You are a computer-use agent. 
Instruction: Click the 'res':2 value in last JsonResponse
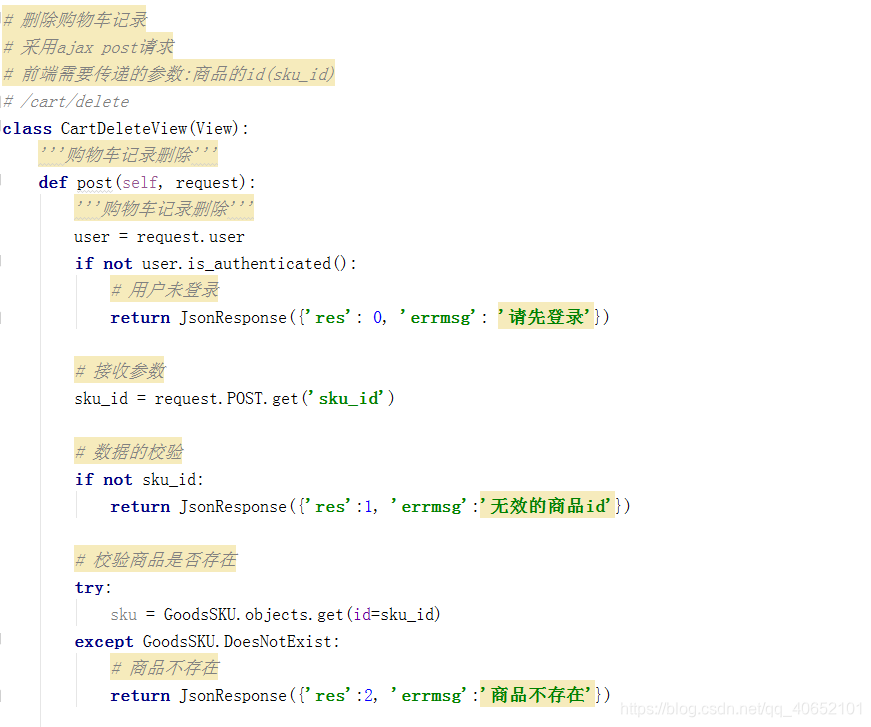tap(368, 695)
